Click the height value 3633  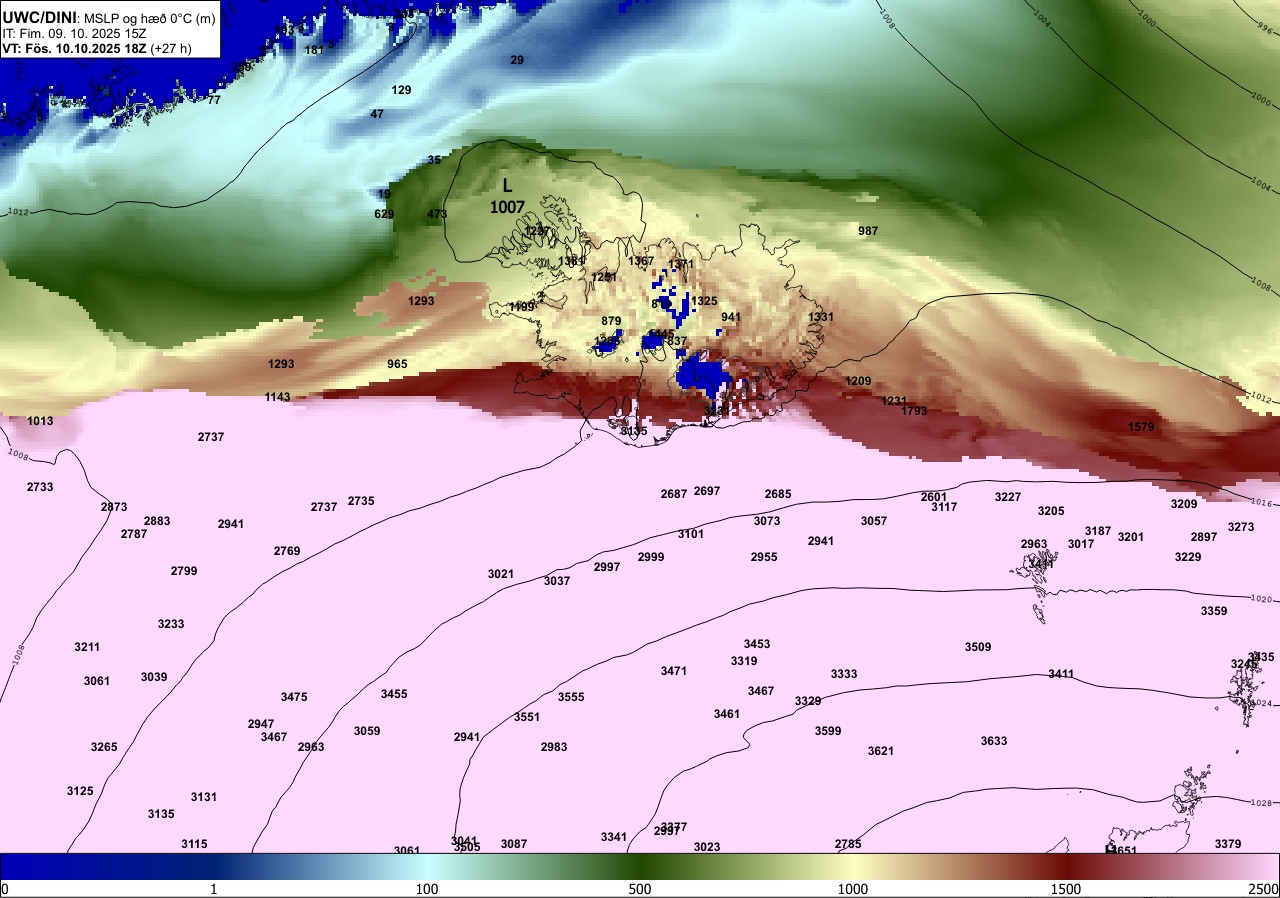pos(994,741)
